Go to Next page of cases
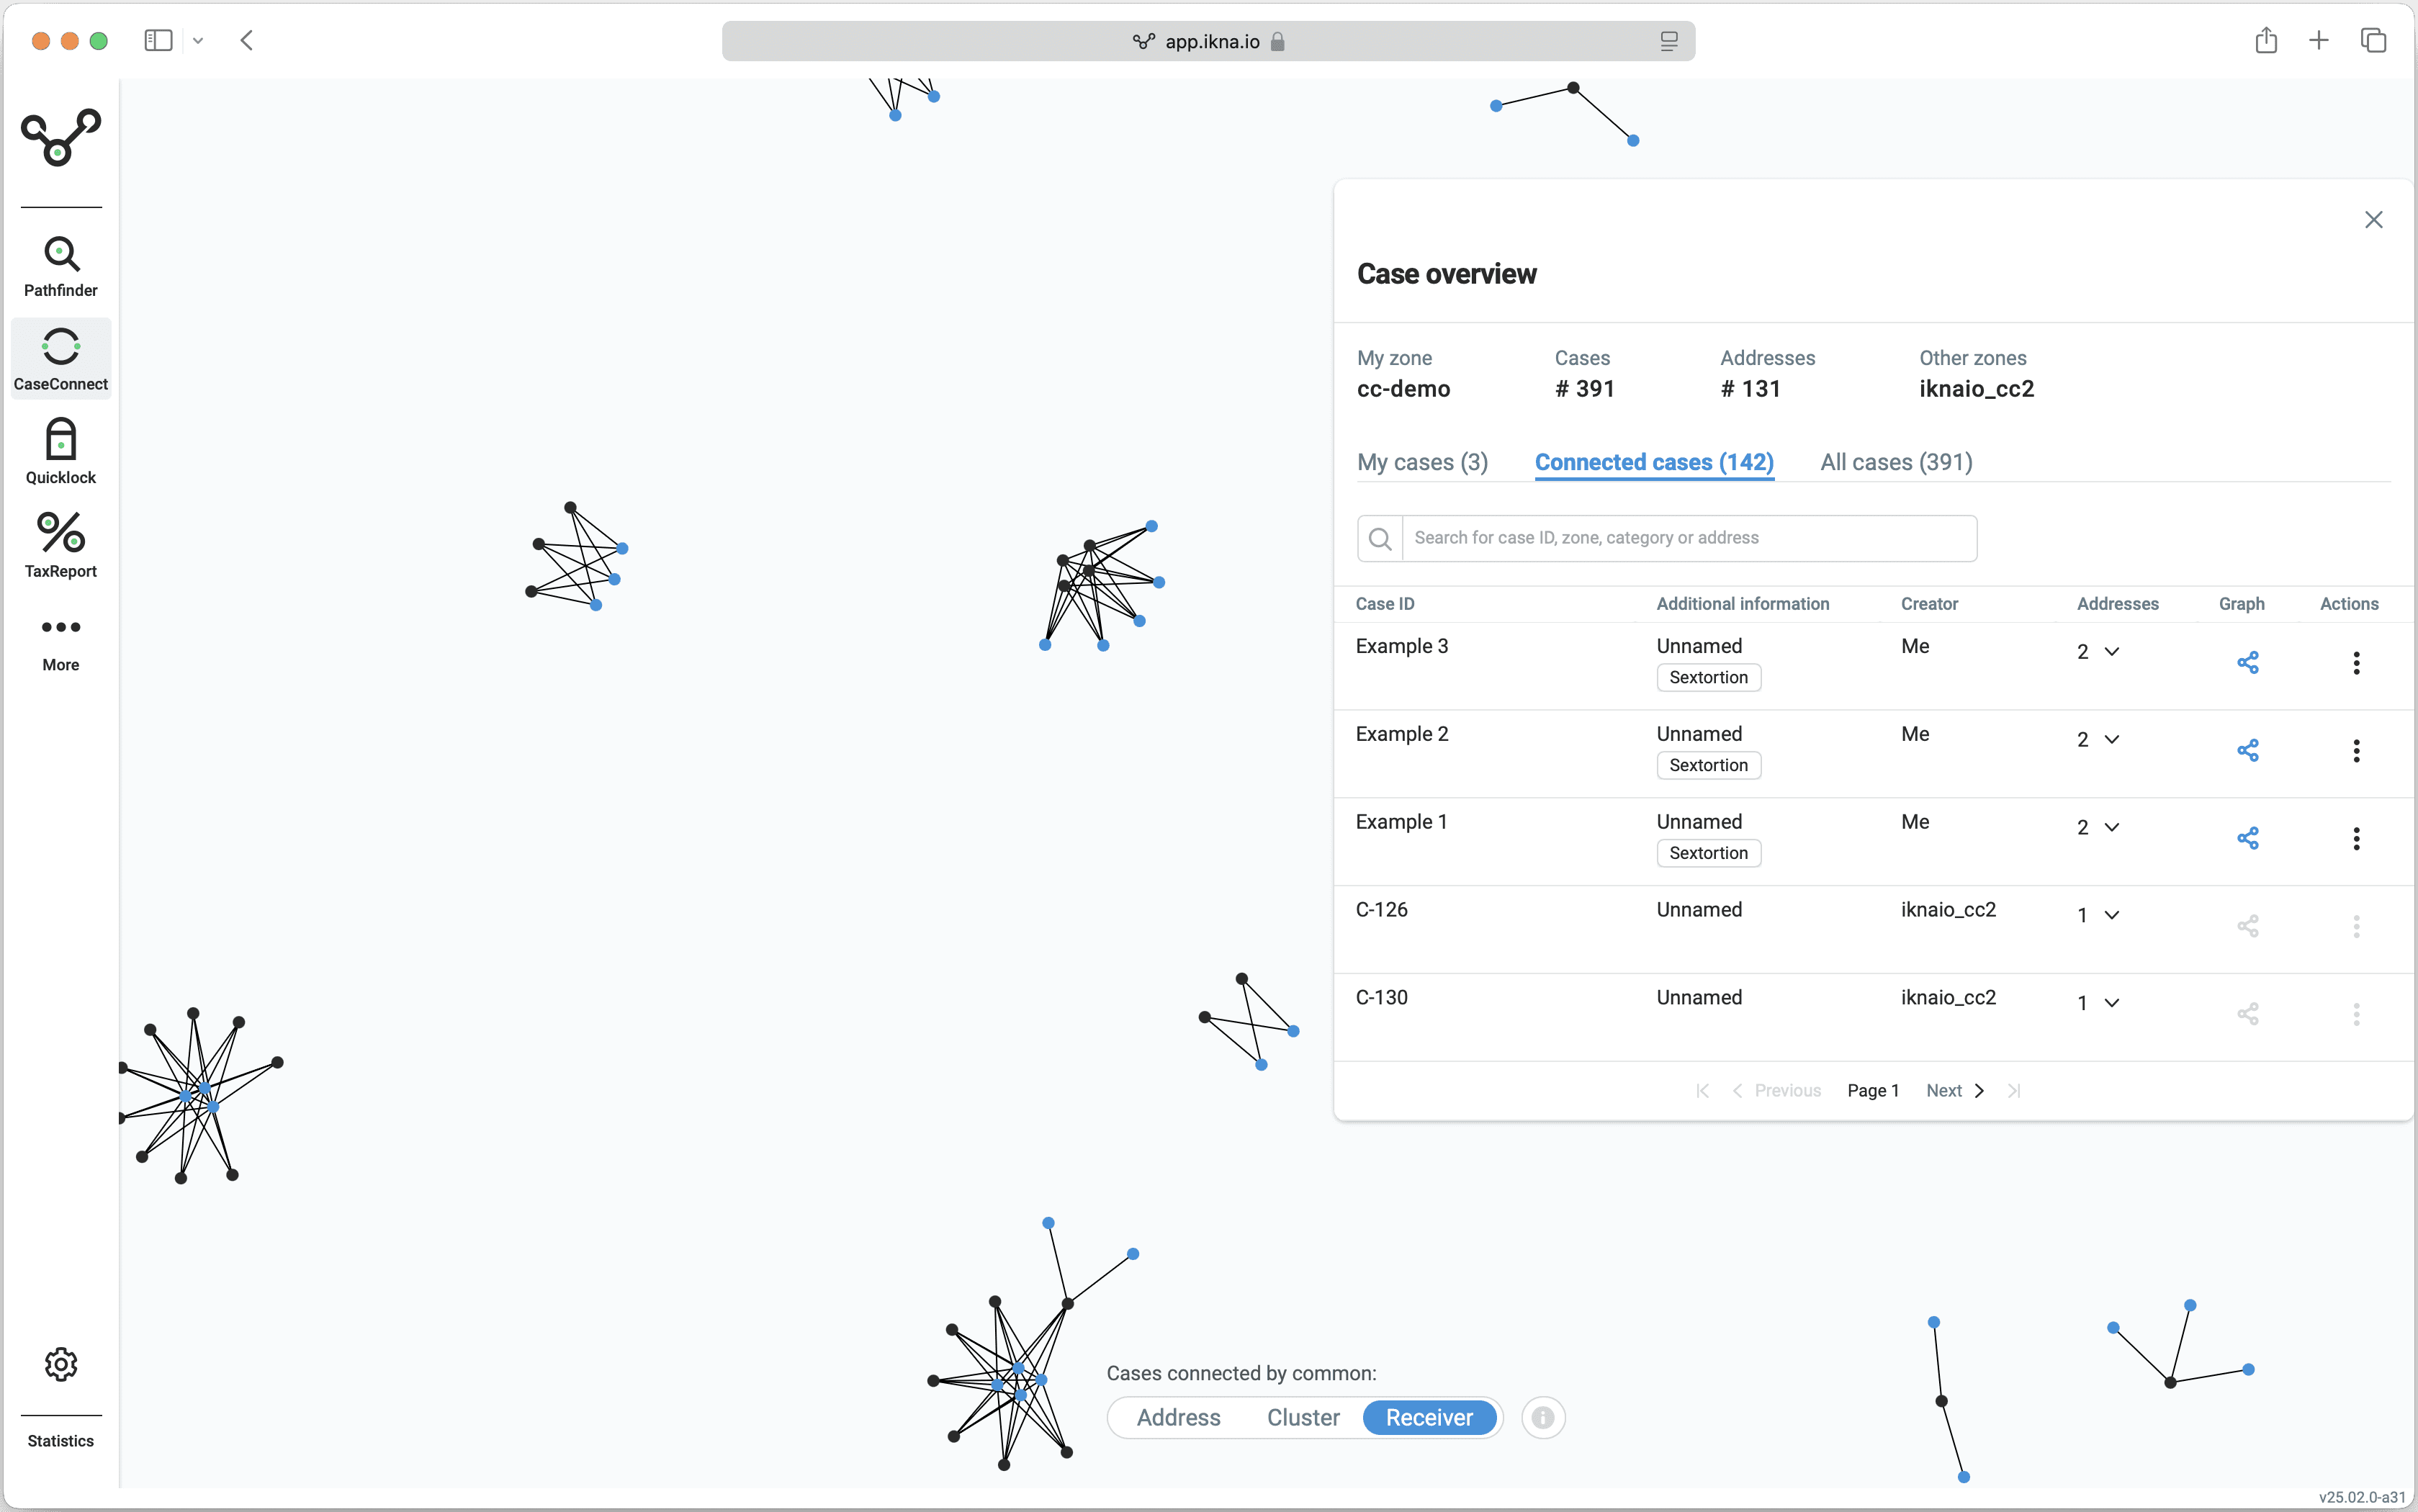This screenshot has width=2418, height=1512. click(1954, 1090)
